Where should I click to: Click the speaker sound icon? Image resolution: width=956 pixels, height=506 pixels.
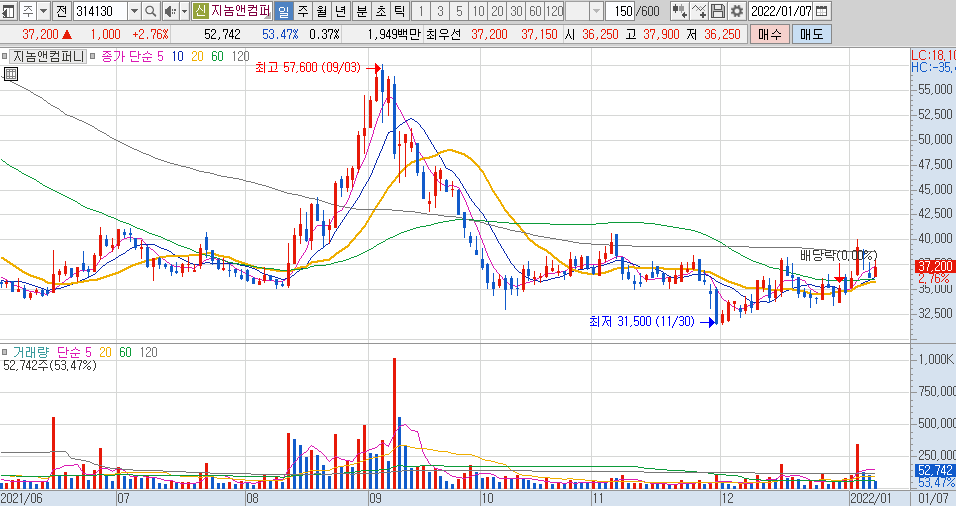[x=170, y=10]
